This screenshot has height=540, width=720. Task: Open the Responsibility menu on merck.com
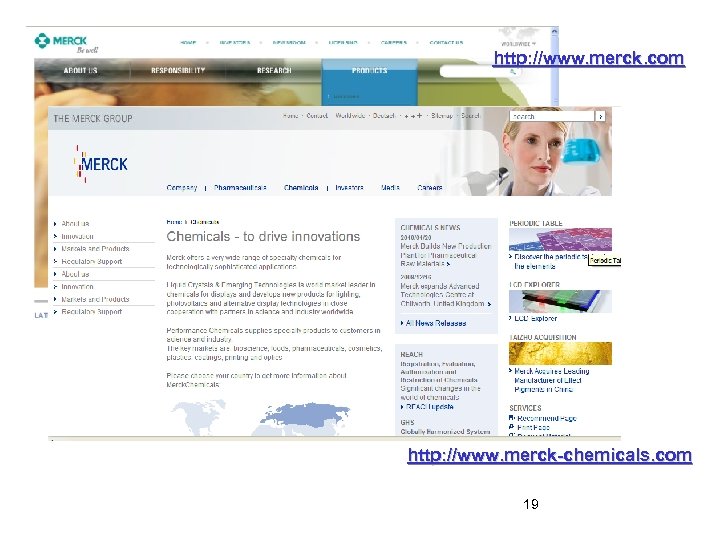(x=178, y=71)
